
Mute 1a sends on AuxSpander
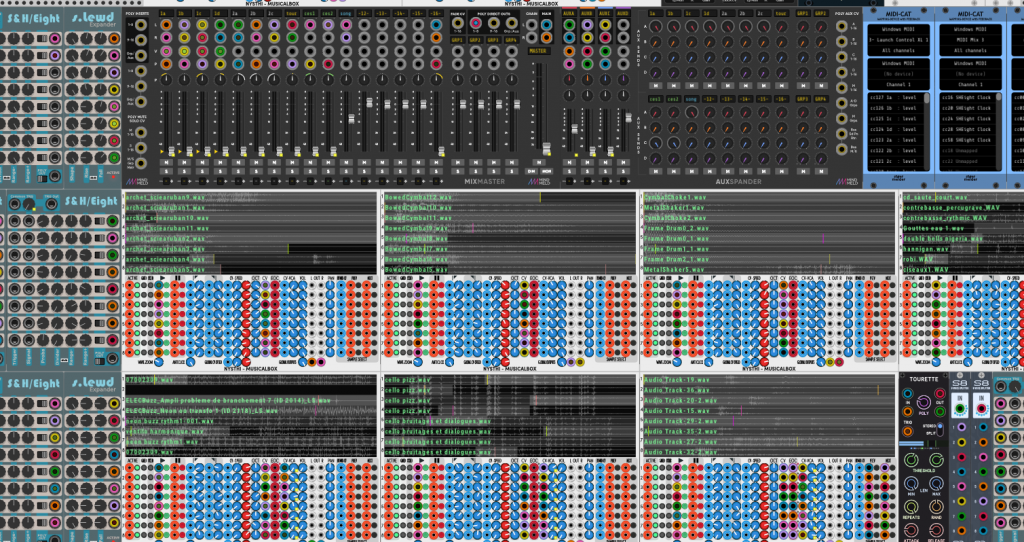[x=656, y=86]
